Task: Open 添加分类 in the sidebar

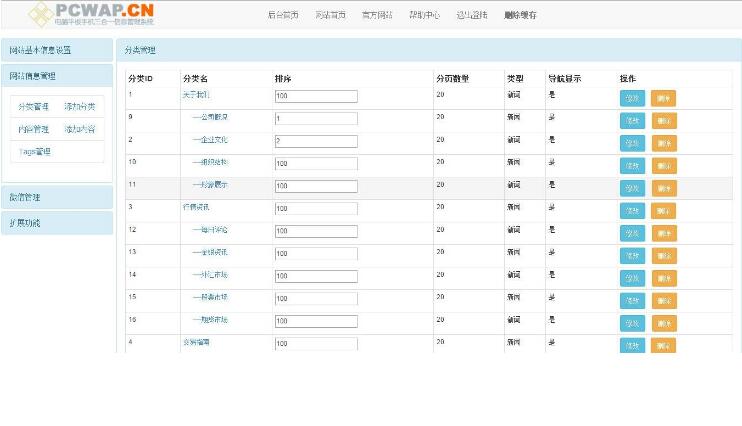Action: pos(80,106)
